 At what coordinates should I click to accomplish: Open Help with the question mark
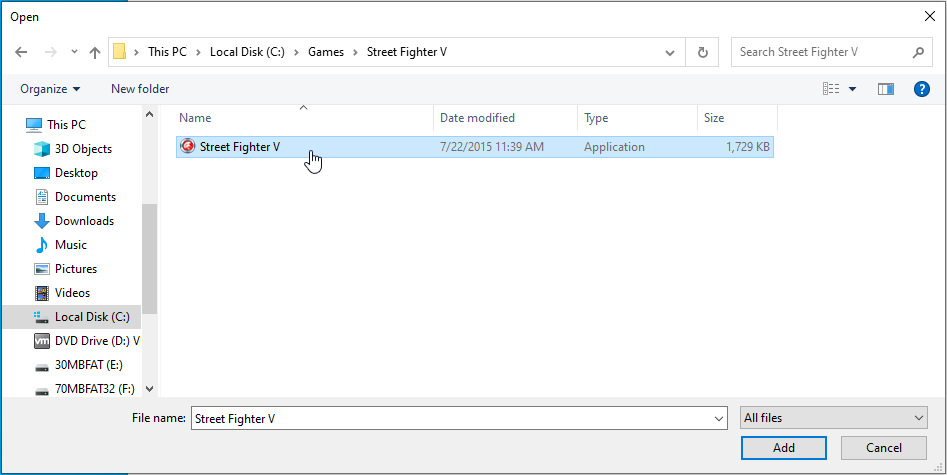tap(922, 89)
